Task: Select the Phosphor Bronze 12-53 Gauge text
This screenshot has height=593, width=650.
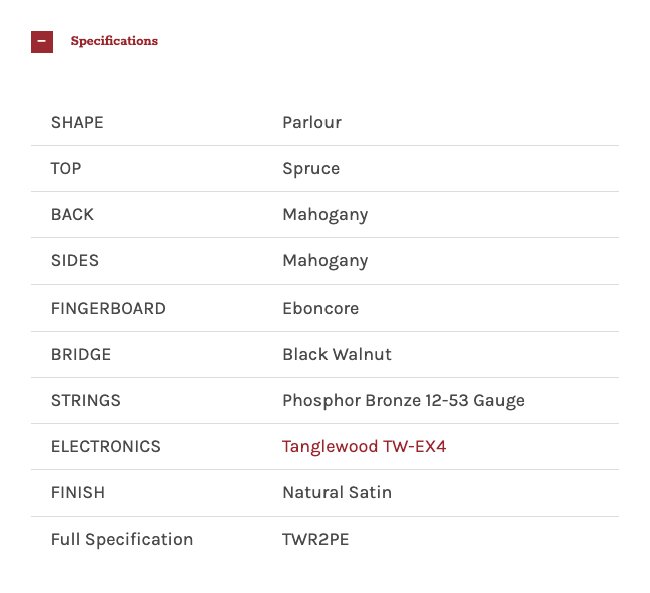Action: 403,401
